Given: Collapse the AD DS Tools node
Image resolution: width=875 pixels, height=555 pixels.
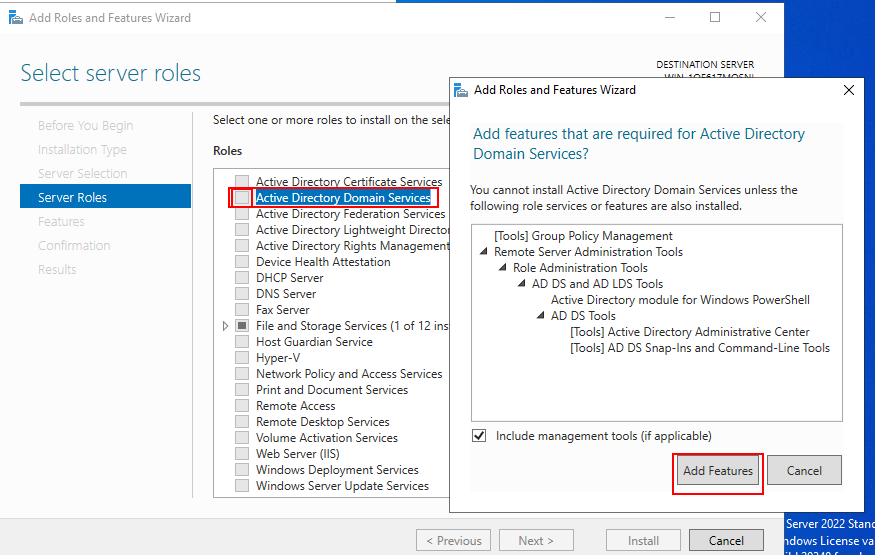Looking at the screenshot, I should pos(541,316).
